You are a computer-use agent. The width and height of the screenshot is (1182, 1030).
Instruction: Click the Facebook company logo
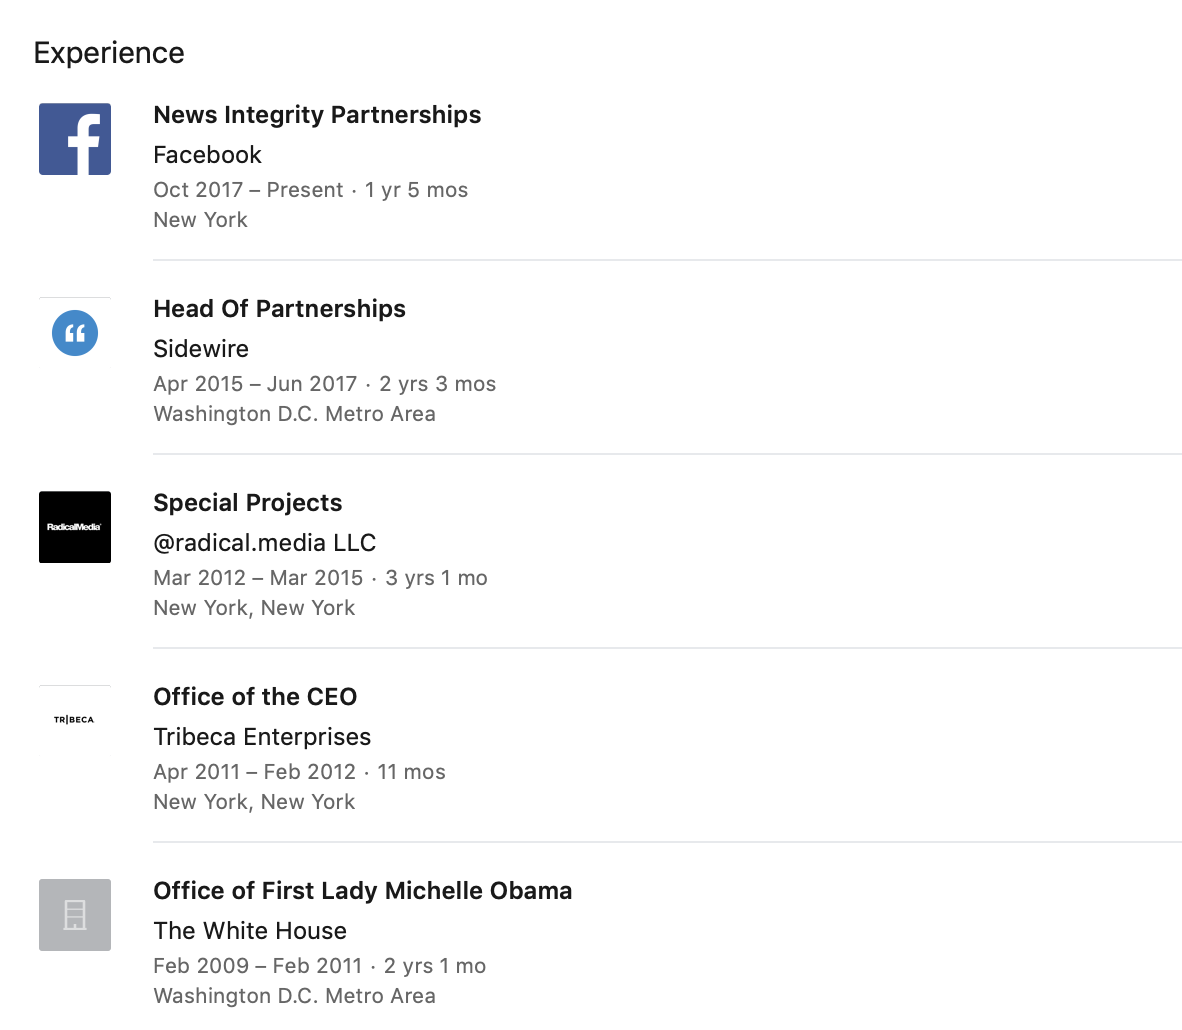[75, 139]
